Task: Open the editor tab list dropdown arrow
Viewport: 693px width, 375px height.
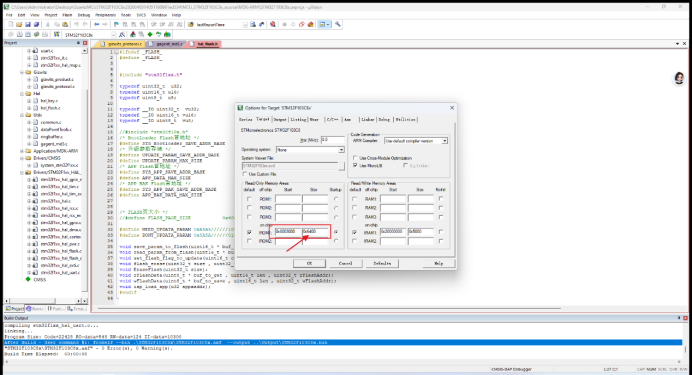Action: tap(678, 44)
